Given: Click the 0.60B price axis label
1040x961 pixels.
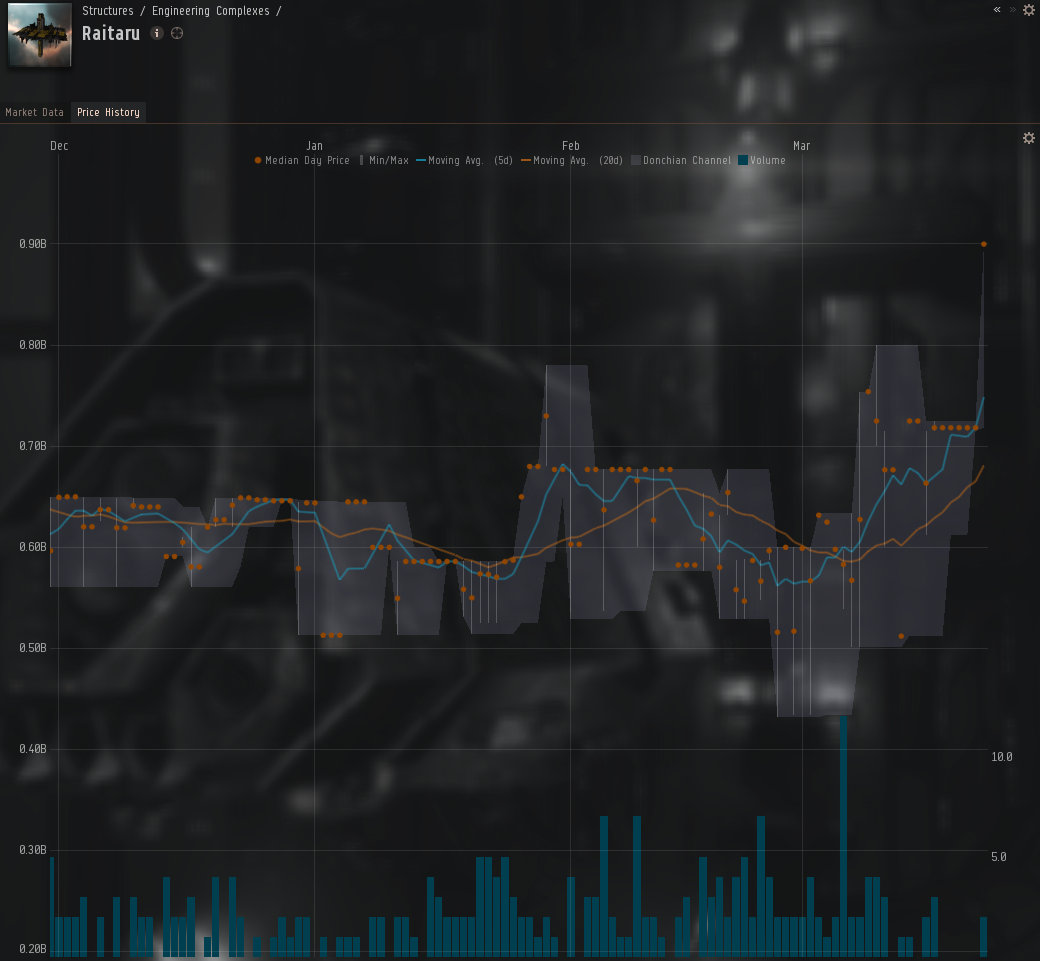Looking at the screenshot, I should pos(33,547).
